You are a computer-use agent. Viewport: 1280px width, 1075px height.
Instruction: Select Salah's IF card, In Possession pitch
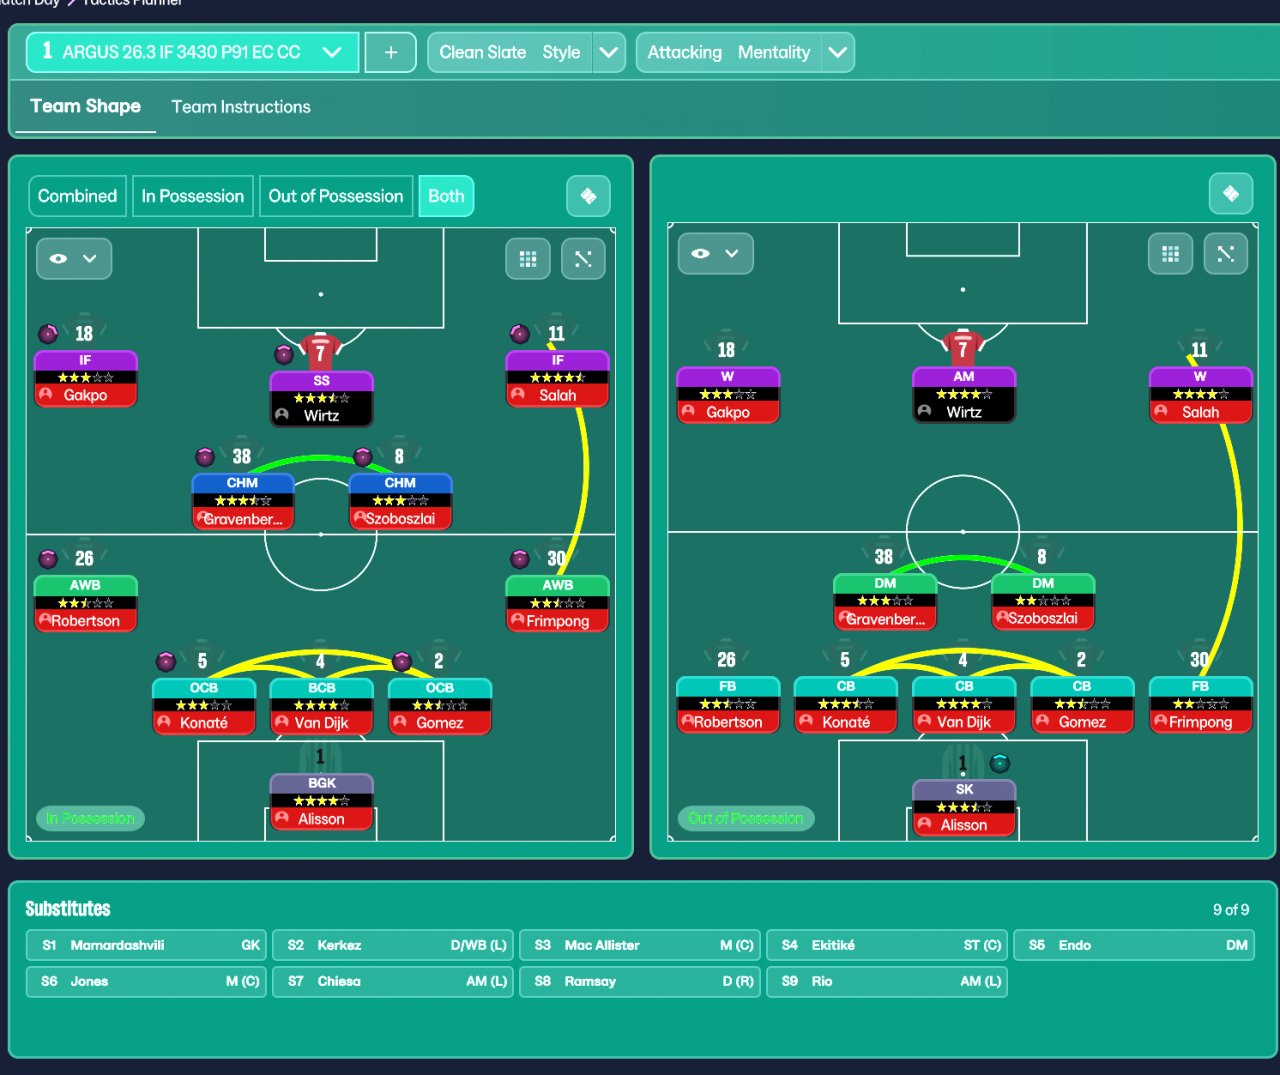coord(558,378)
